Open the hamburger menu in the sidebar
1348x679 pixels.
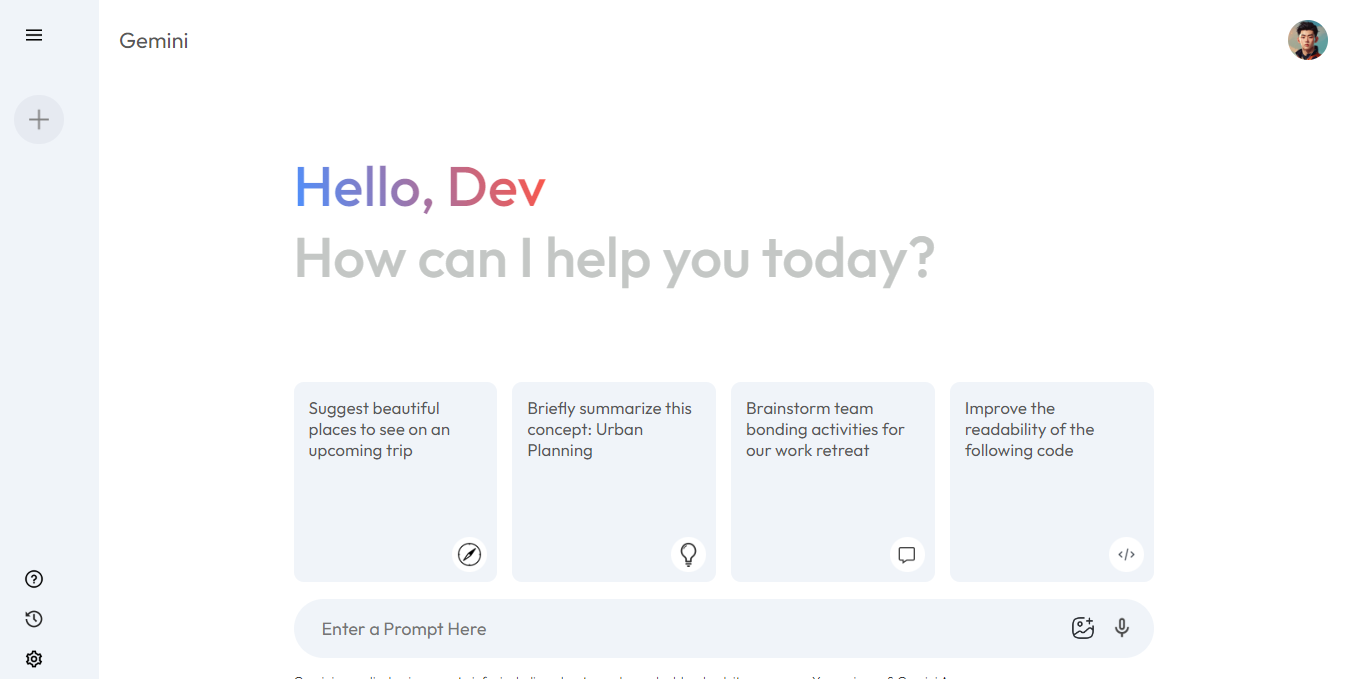click(x=34, y=35)
